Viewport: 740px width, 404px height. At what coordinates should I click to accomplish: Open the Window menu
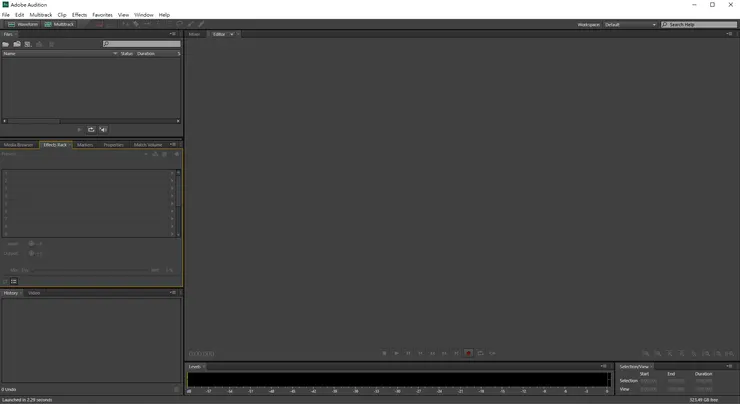(x=143, y=15)
